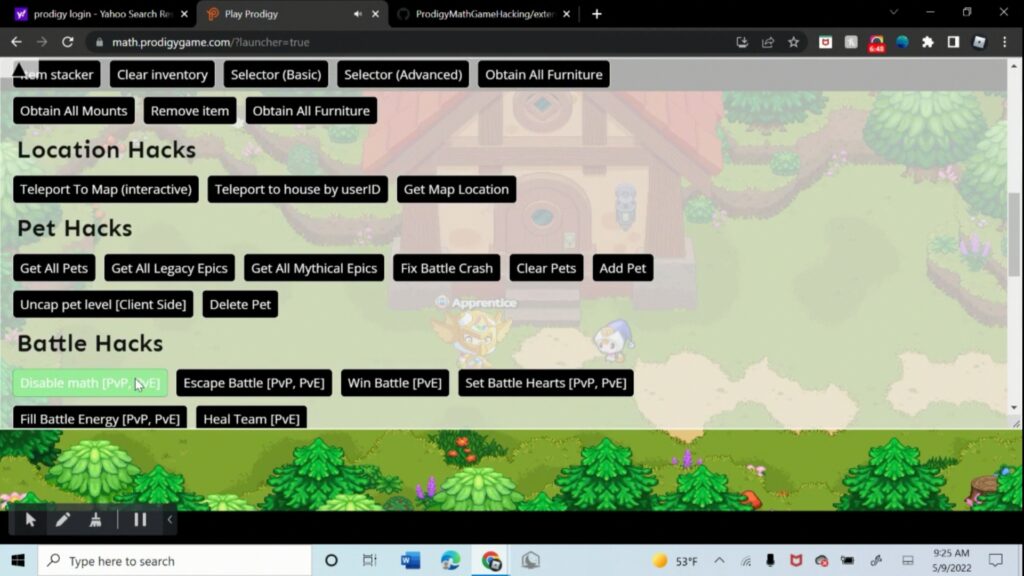1024x576 pixels.
Task: Bookmark this page with the star
Action: tap(793, 42)
